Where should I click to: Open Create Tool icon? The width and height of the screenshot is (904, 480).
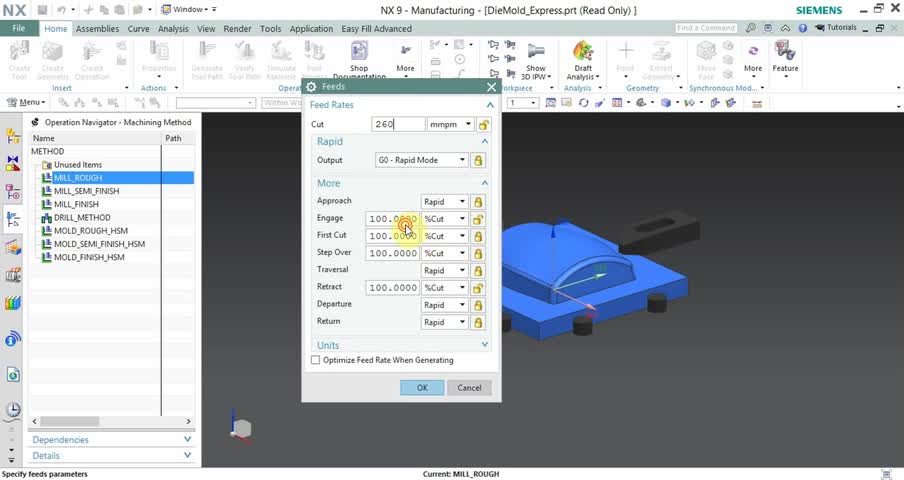19,61
